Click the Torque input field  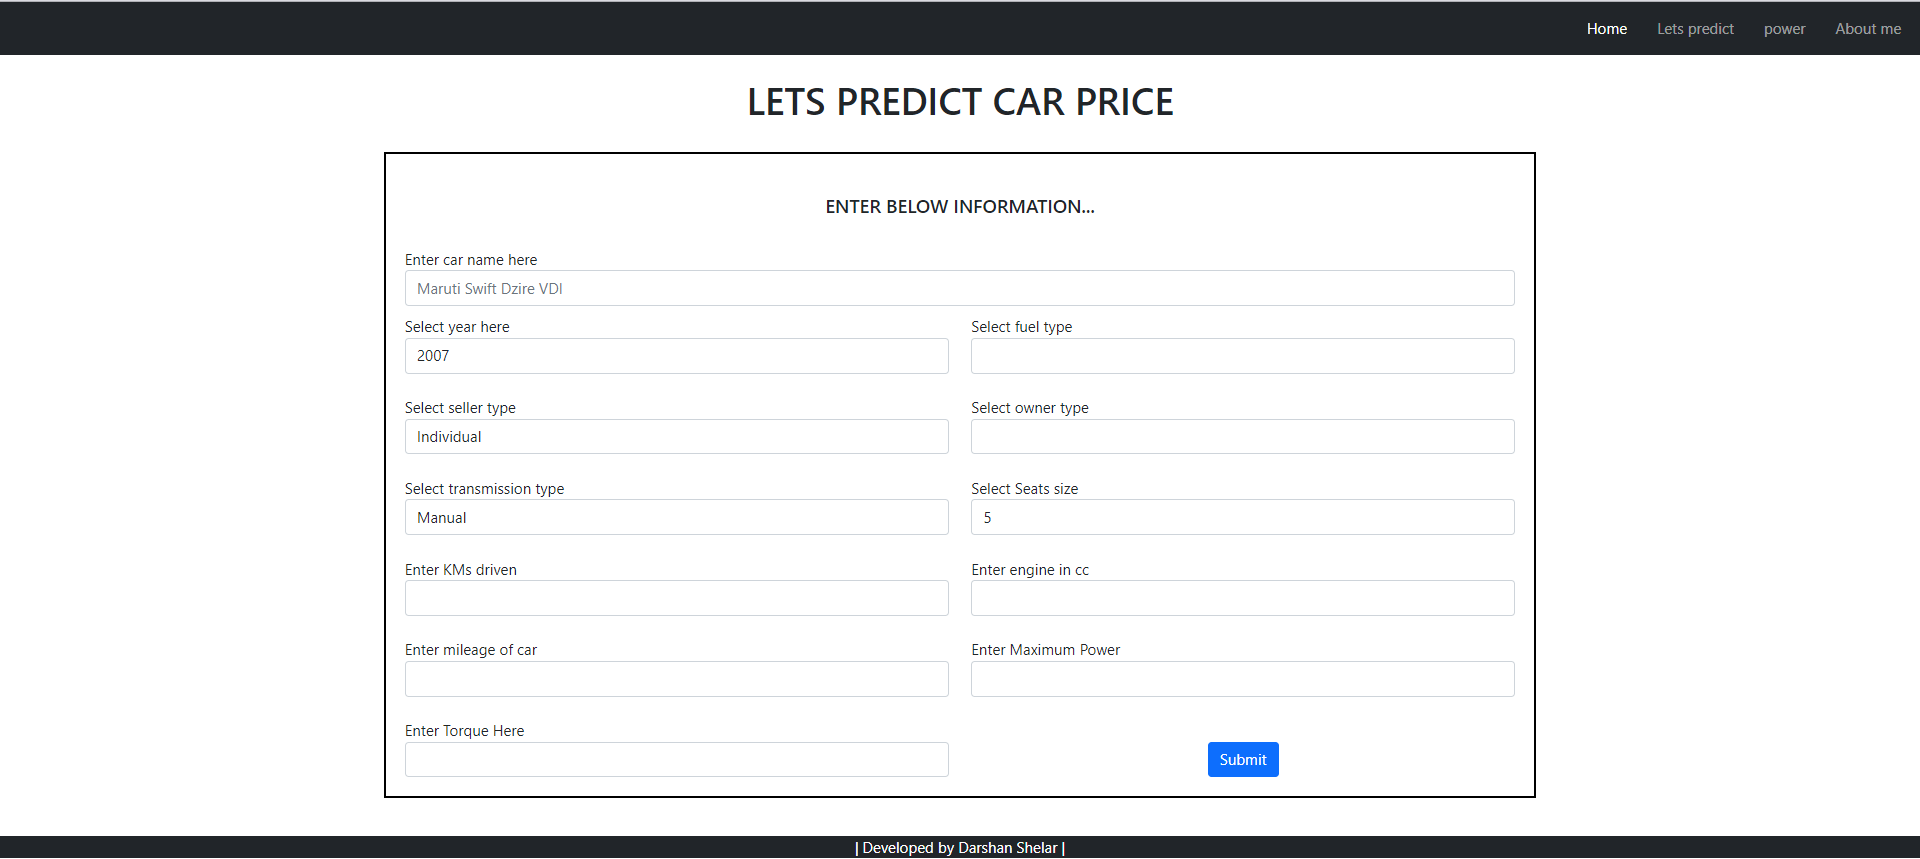coord(676,760)
